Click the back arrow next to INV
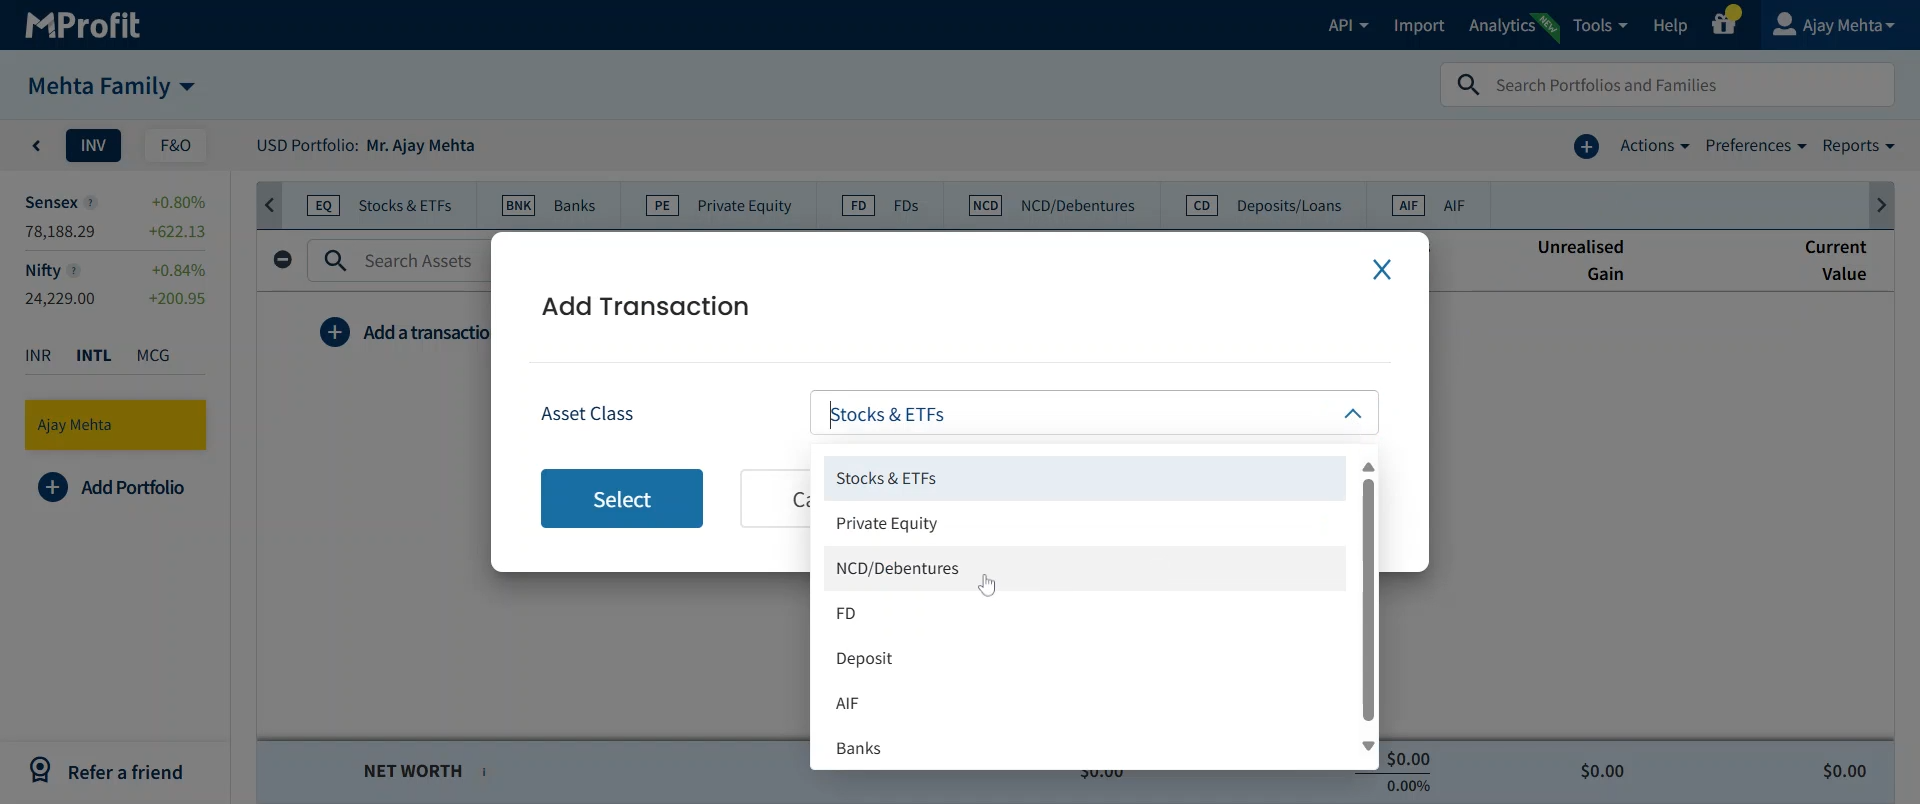1920x804 pixels. 37,146
